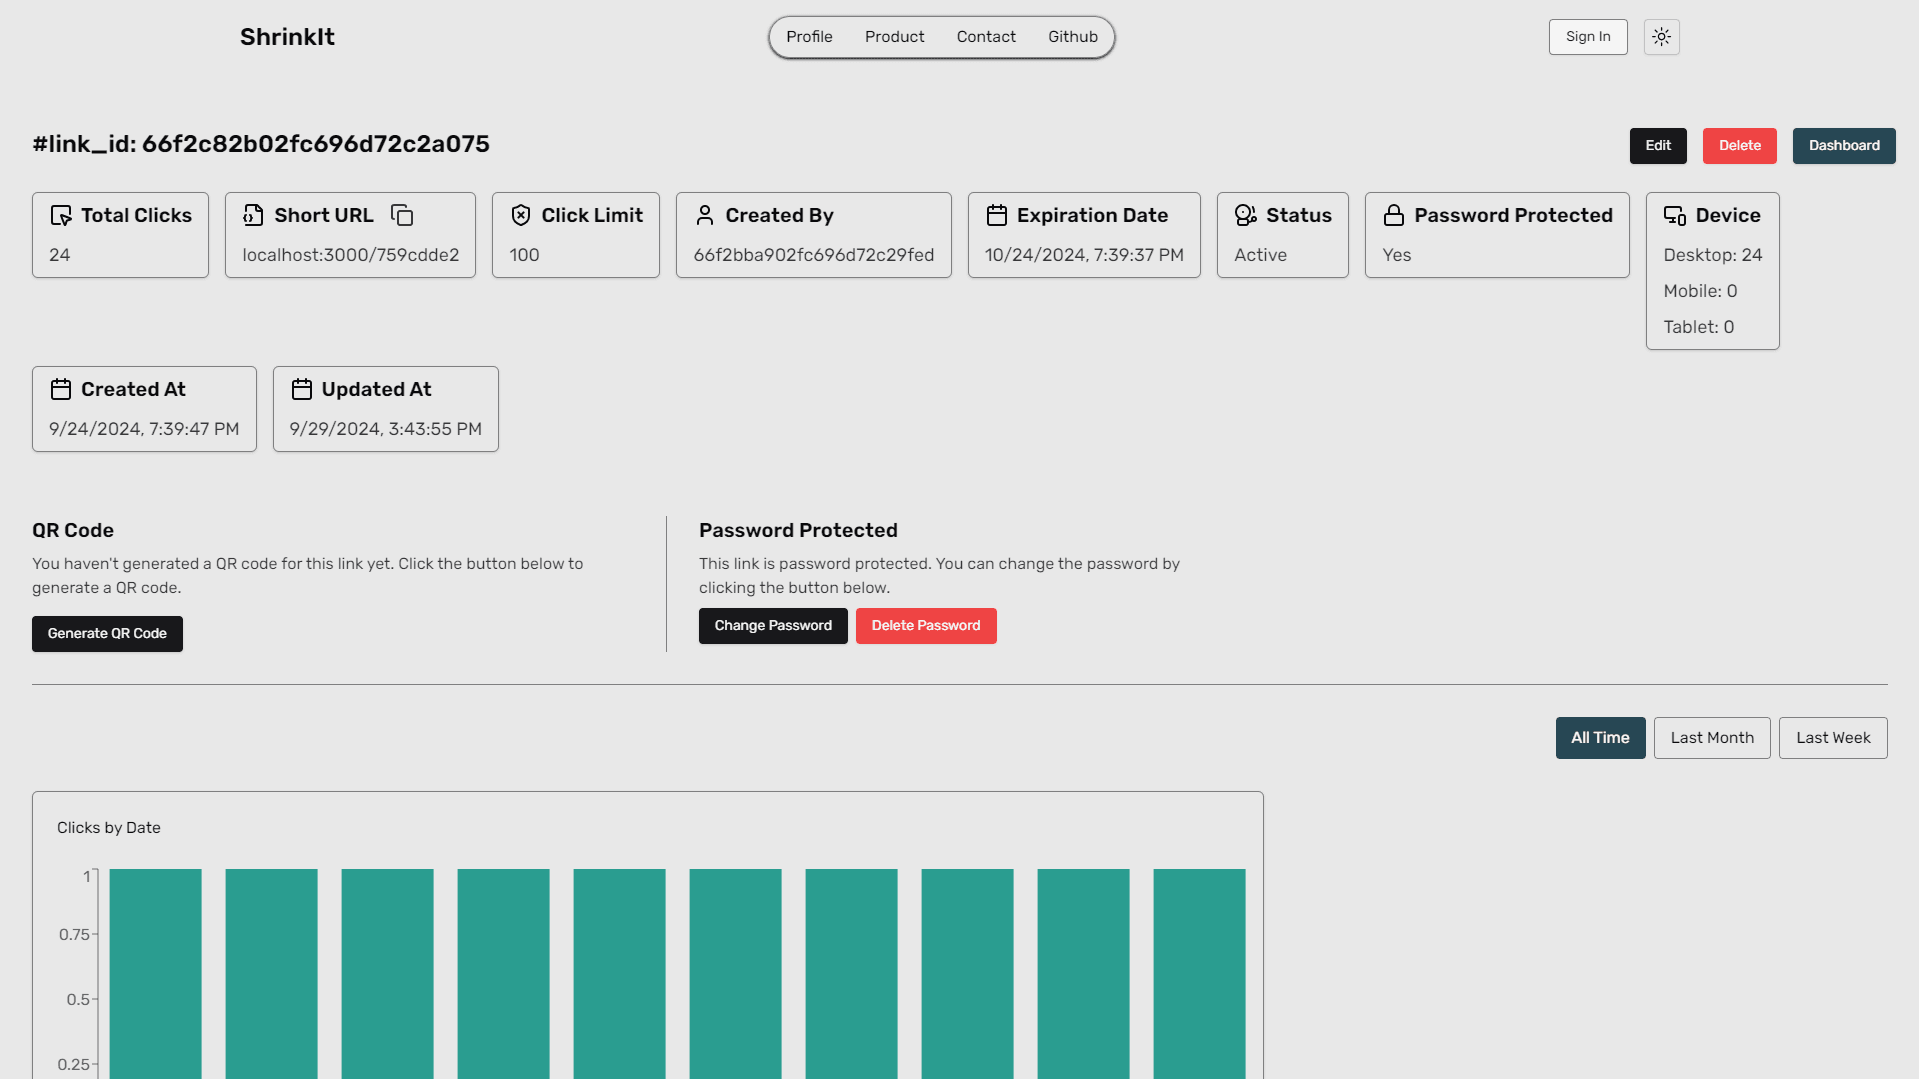The width and height of the screenshot is (1919, 1079).
Task: Click the Password Protected lock icon
Action: coord(1394,215)
